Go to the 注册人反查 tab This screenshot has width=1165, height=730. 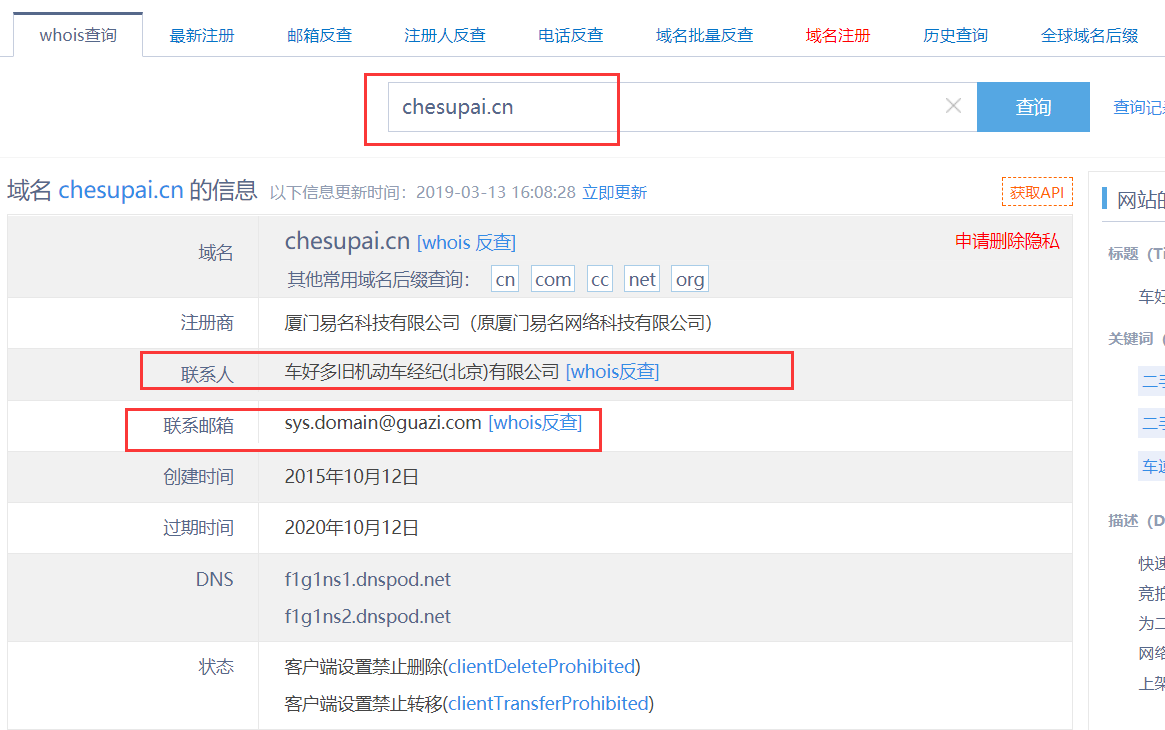tap(444, 35)
